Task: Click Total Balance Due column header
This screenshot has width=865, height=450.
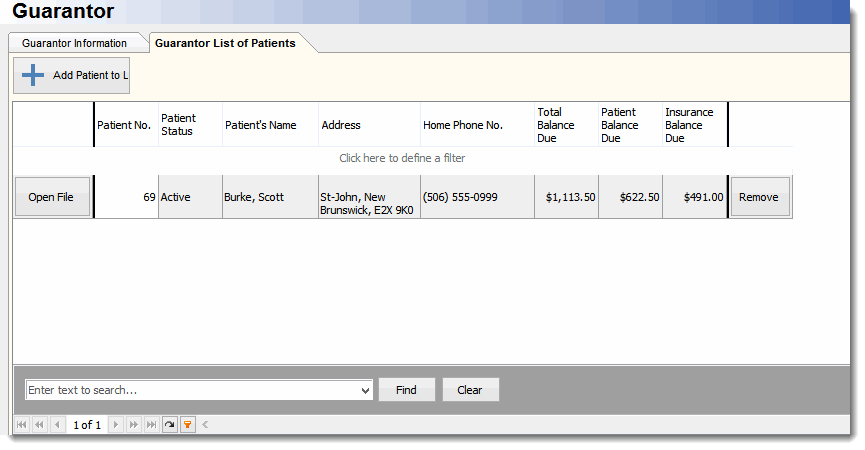Action: coord(567,125)
